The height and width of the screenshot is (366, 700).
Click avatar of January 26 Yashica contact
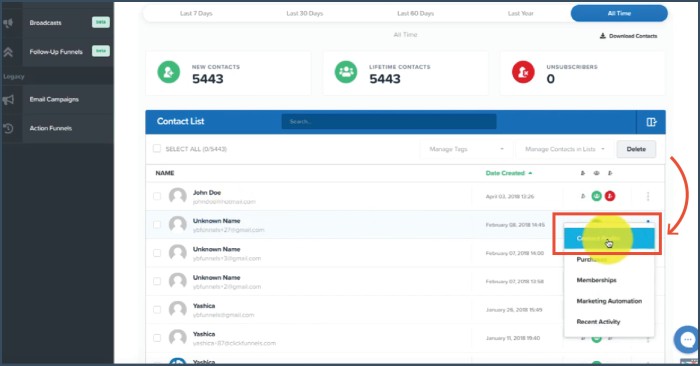(178, 309)
